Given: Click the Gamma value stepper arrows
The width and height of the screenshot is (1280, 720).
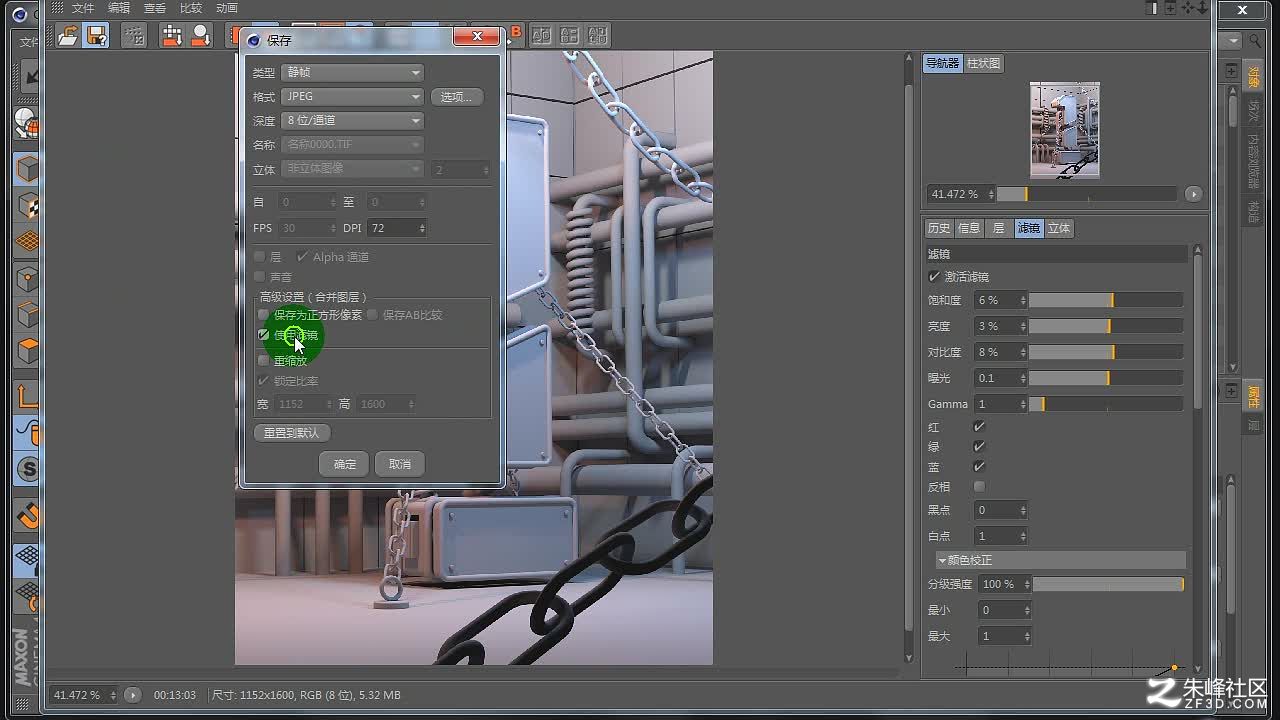Looking at the screenshot, I should click(x=1023, y=404).
